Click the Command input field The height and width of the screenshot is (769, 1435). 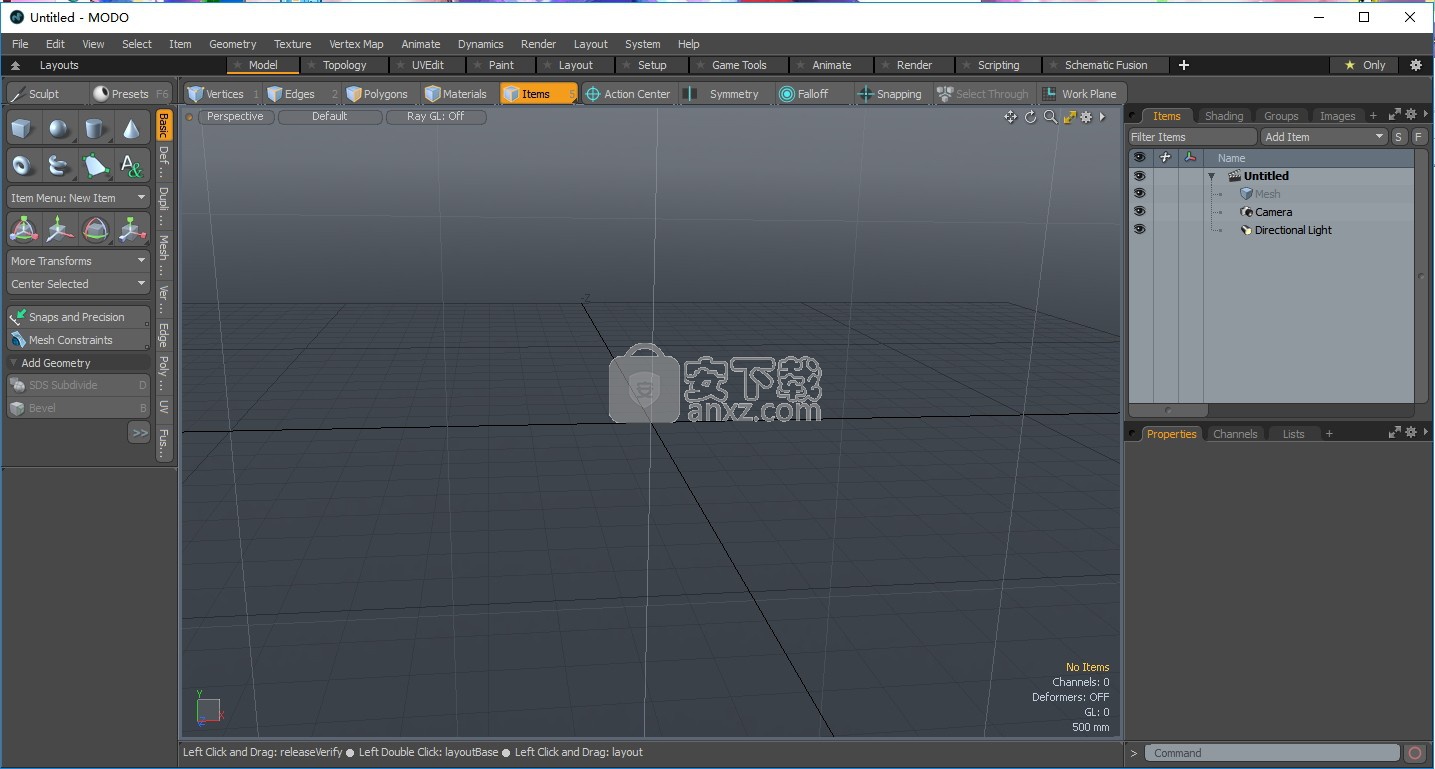point(1272,753)
